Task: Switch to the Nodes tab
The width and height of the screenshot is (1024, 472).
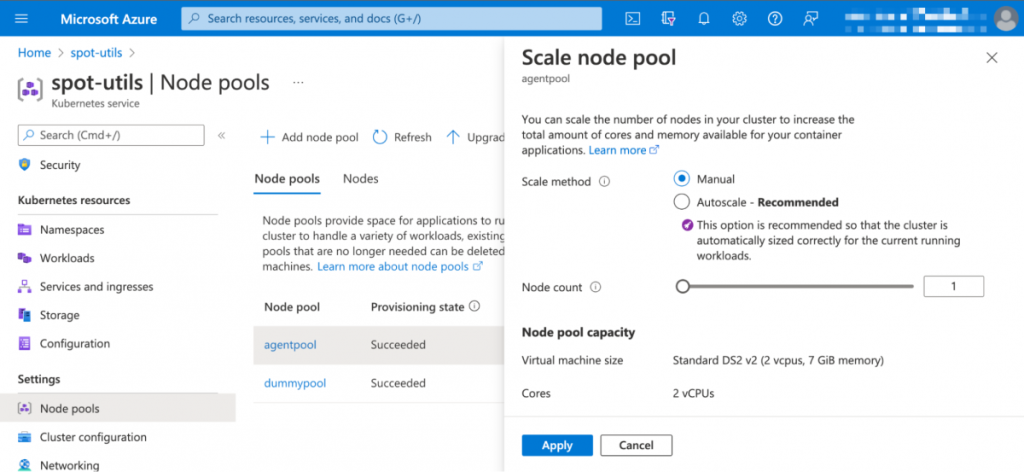Action: pyautogui.click(x=360, y=179)
